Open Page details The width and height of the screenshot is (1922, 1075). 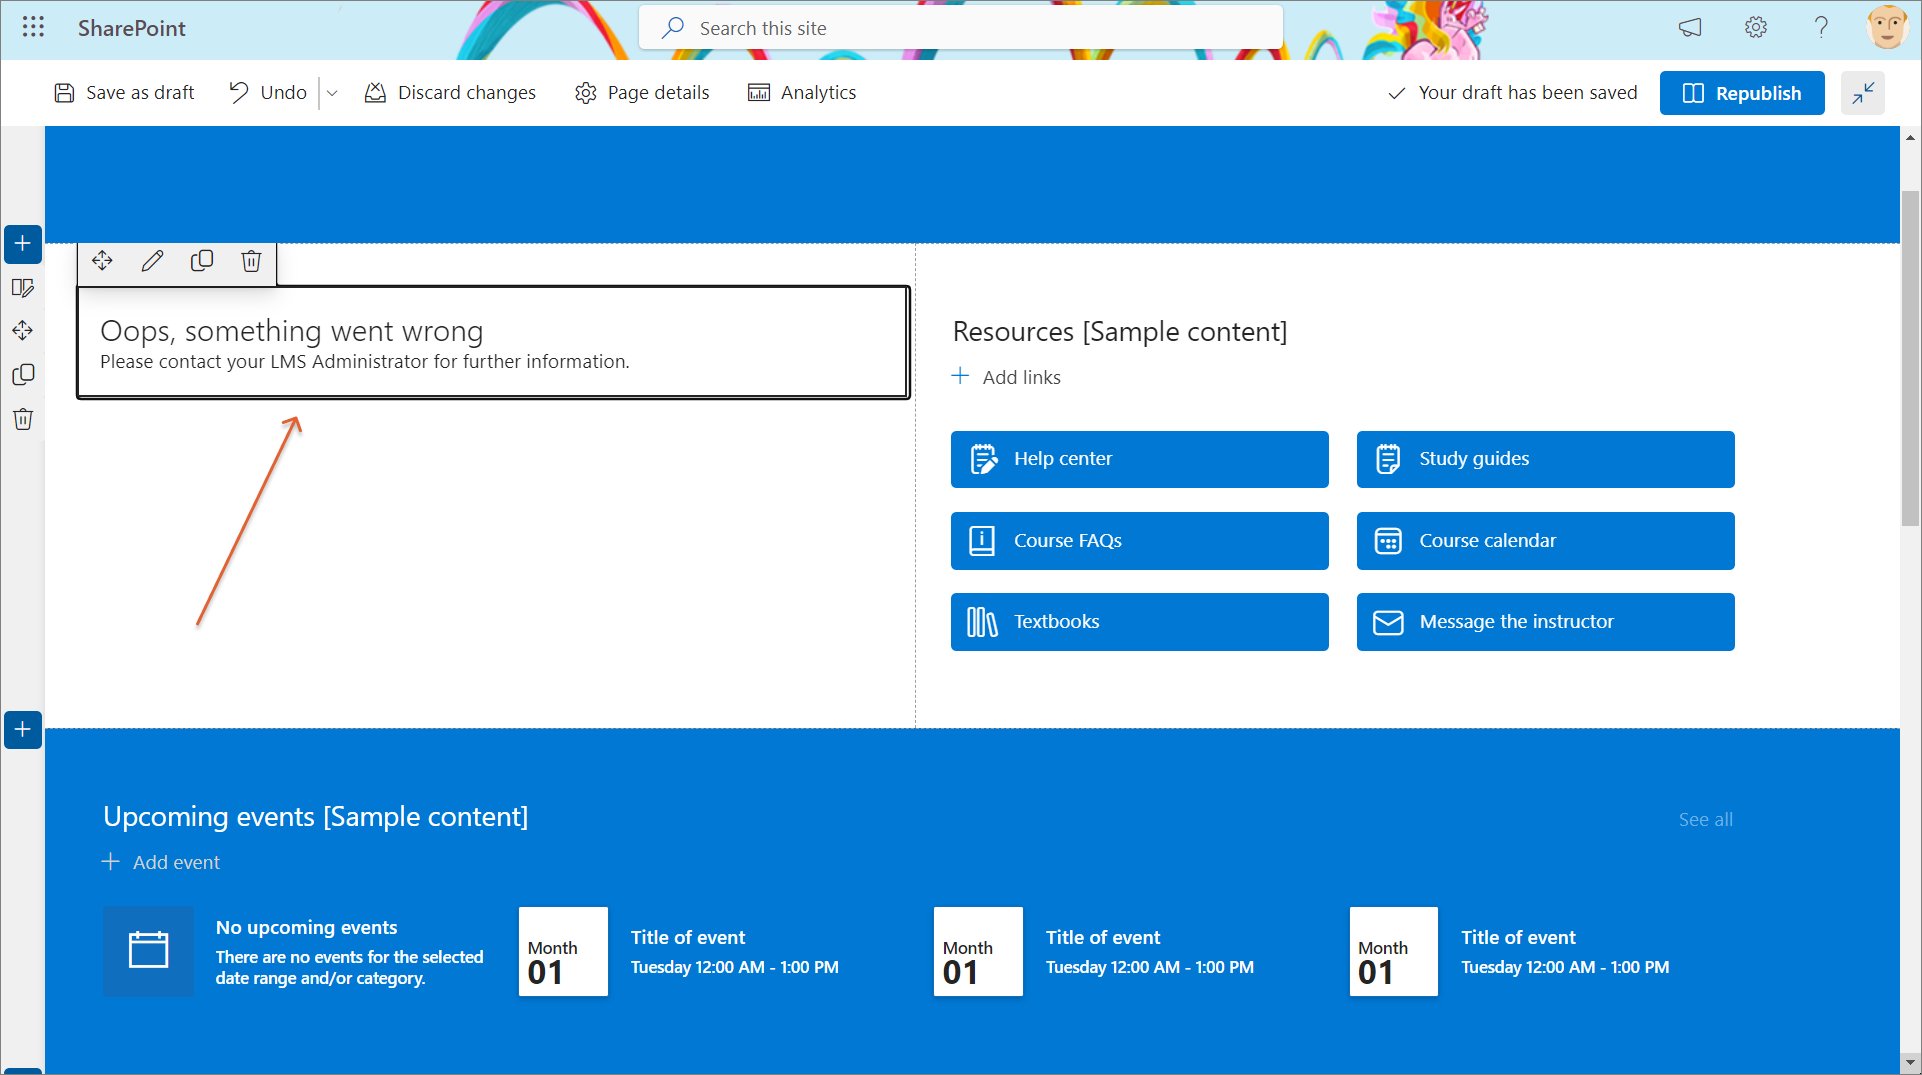[642, 93]
